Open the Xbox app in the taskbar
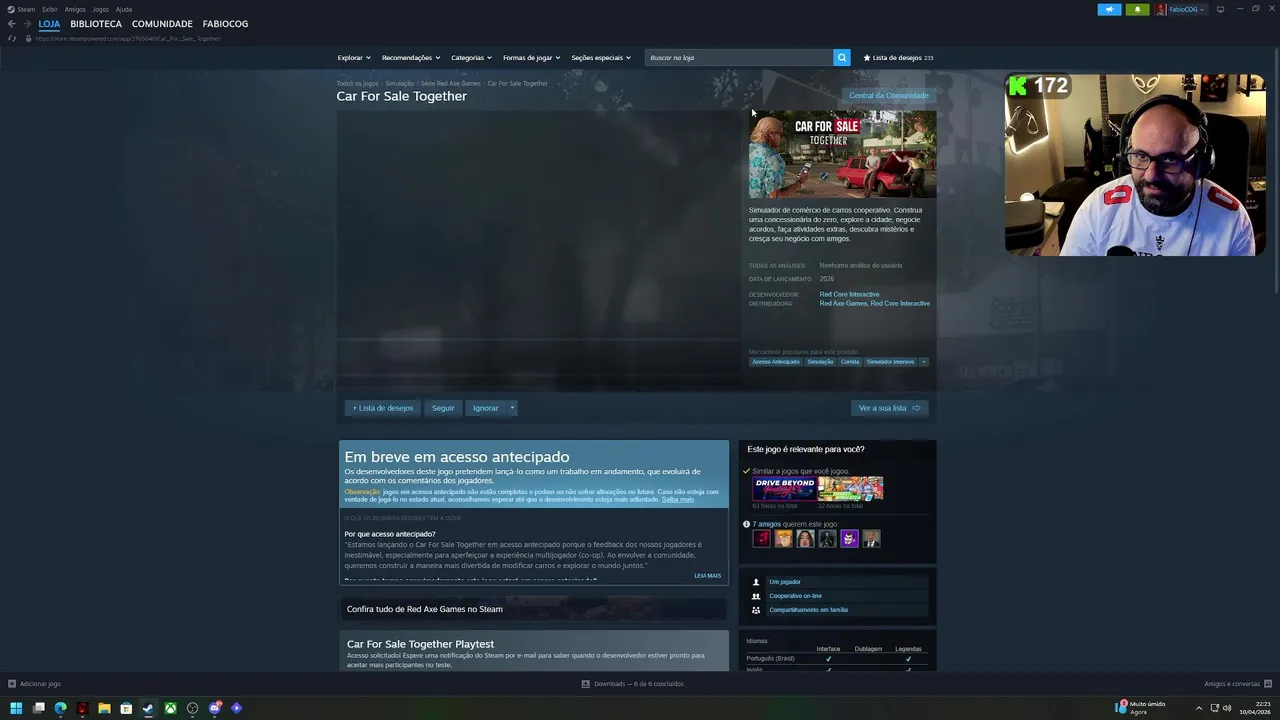The width and height of the screenshot is (1280, 720). click(x=170, y=708)
